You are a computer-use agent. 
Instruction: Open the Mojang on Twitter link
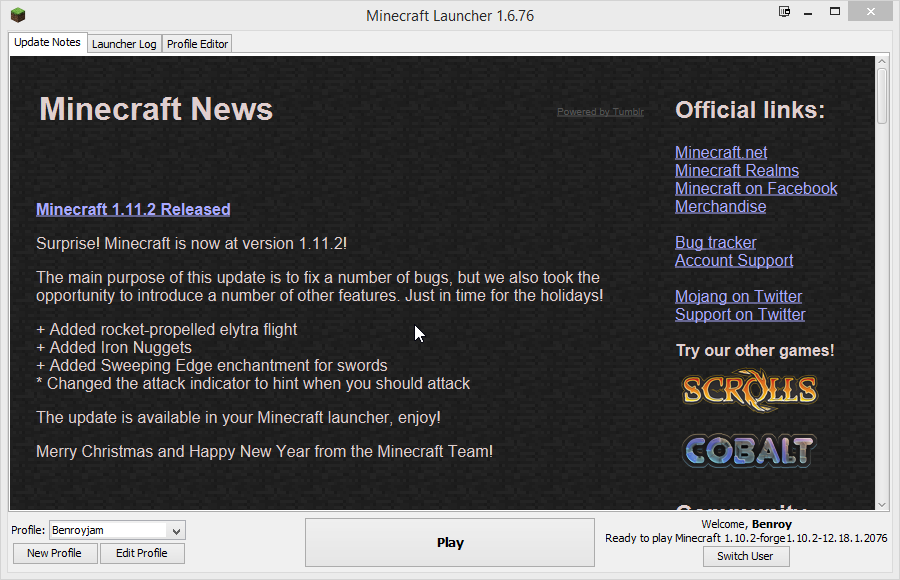(x=738, y=296)
